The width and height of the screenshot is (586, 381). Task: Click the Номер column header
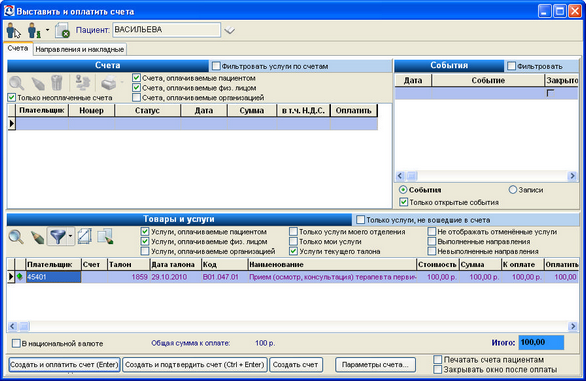point(92,110)
